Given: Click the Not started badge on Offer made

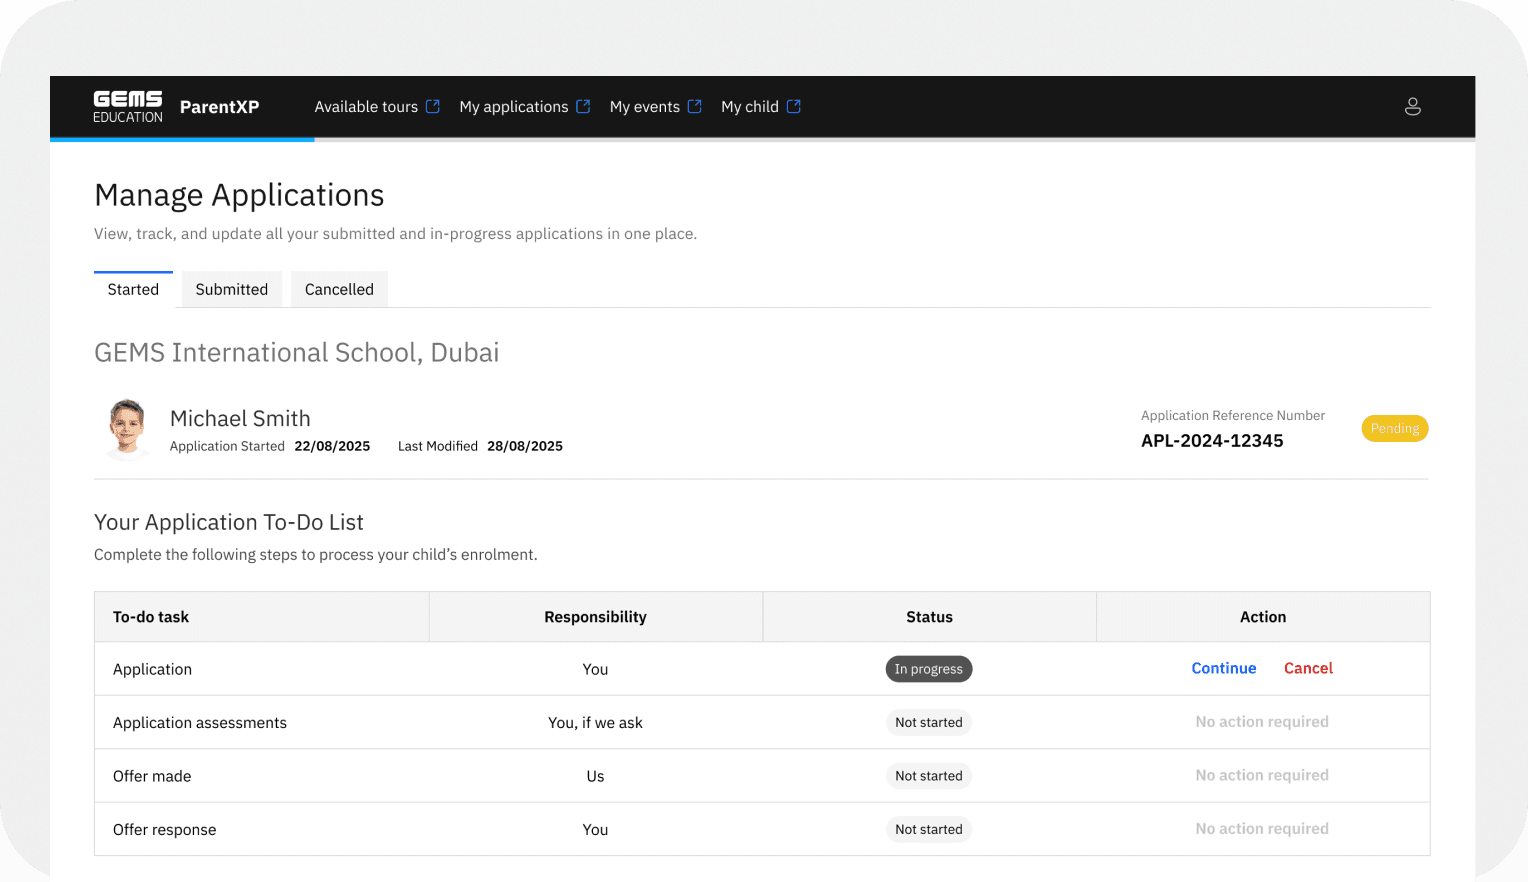Looking at the screenshot, I should (929, 775).
